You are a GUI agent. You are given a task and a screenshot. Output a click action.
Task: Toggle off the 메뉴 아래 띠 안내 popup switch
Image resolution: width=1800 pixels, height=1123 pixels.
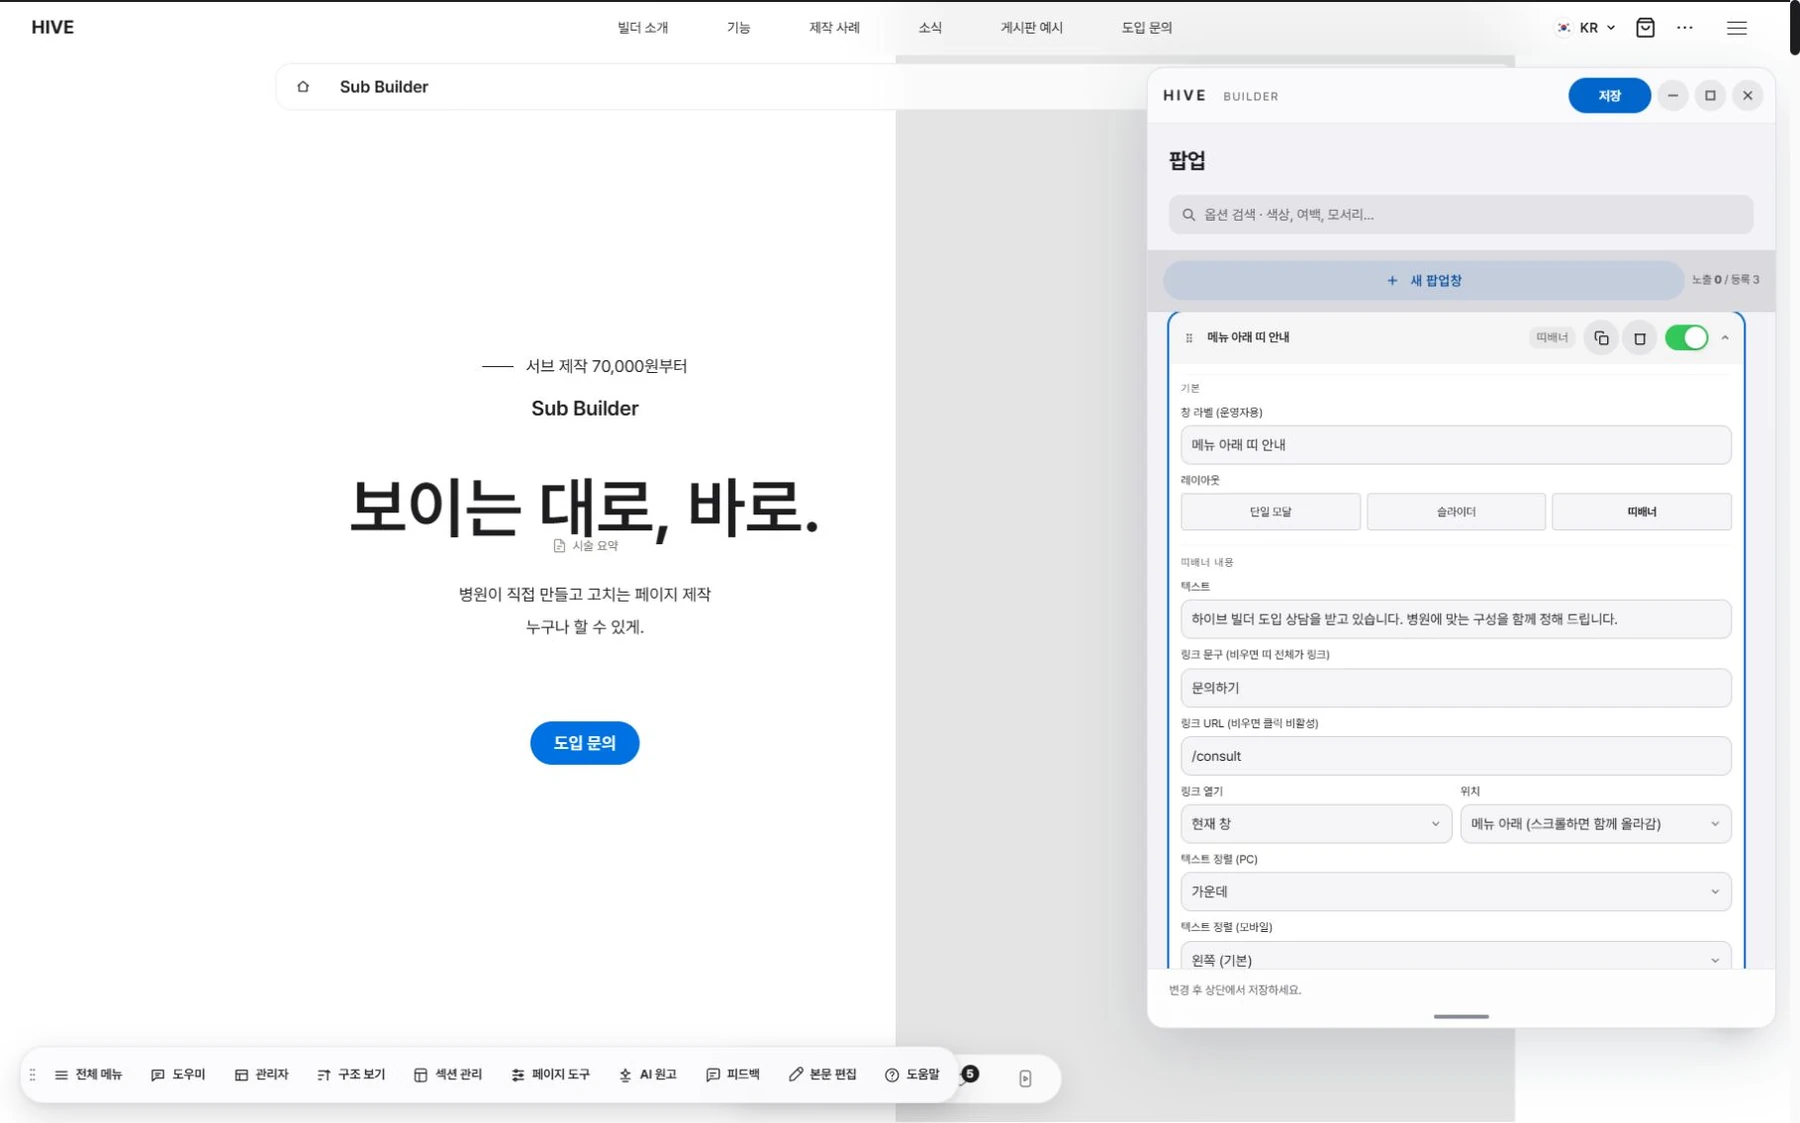pos(1687,338)
